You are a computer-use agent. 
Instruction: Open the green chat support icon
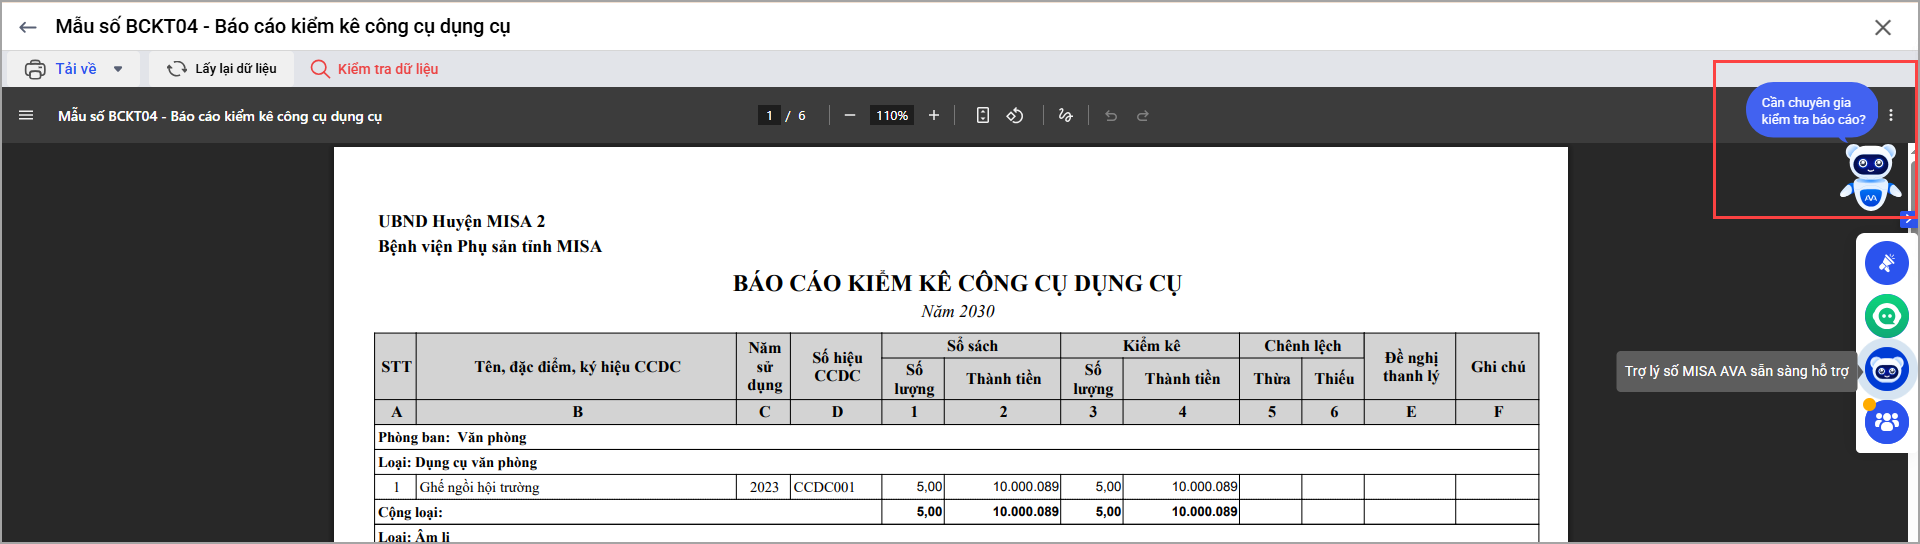click(1886, 316)
